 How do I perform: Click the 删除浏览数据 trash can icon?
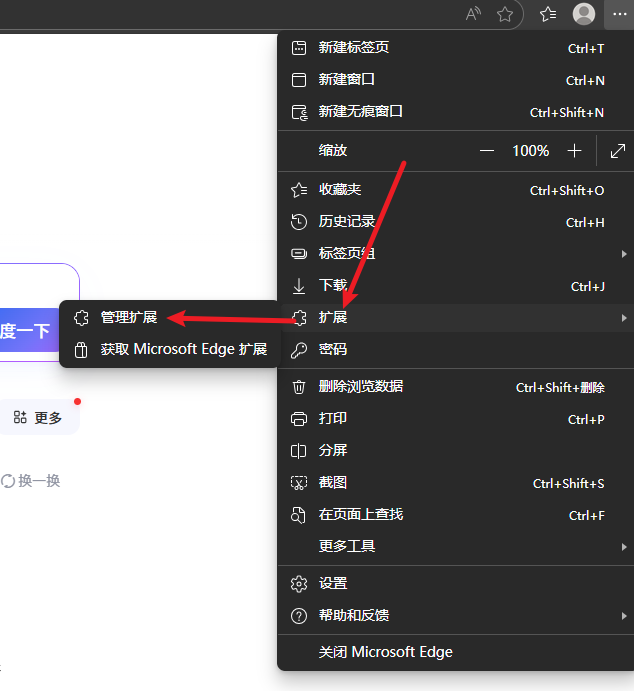tap(299, 387)
